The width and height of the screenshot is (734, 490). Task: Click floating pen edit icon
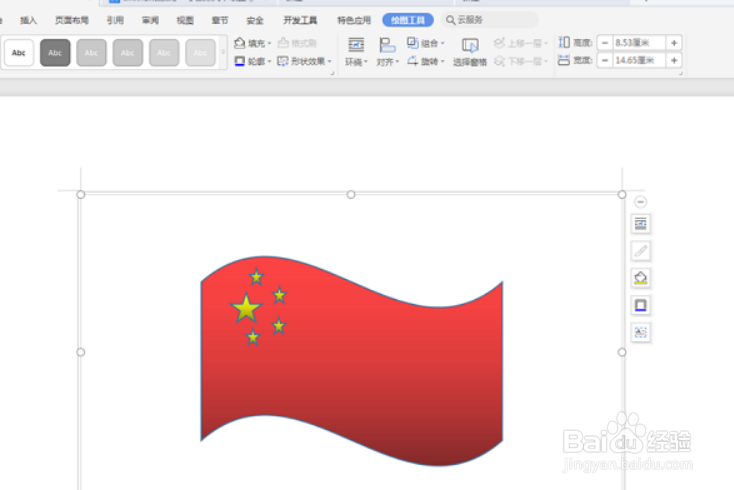point(641,251)
